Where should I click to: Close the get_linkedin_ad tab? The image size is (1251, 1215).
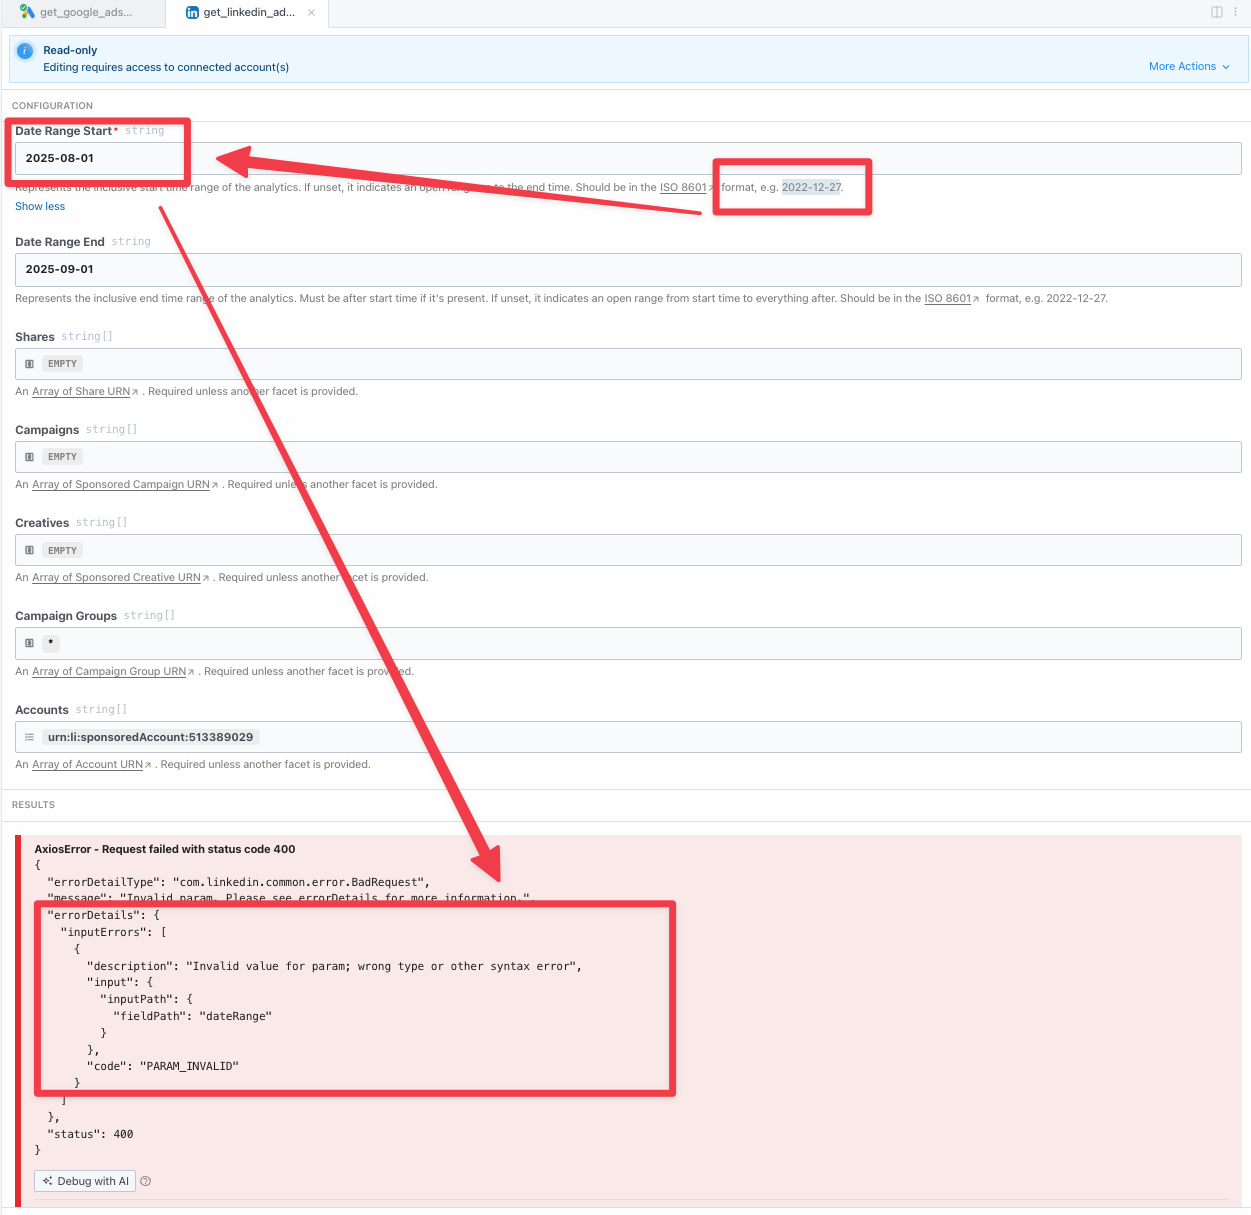click(311, 13)
